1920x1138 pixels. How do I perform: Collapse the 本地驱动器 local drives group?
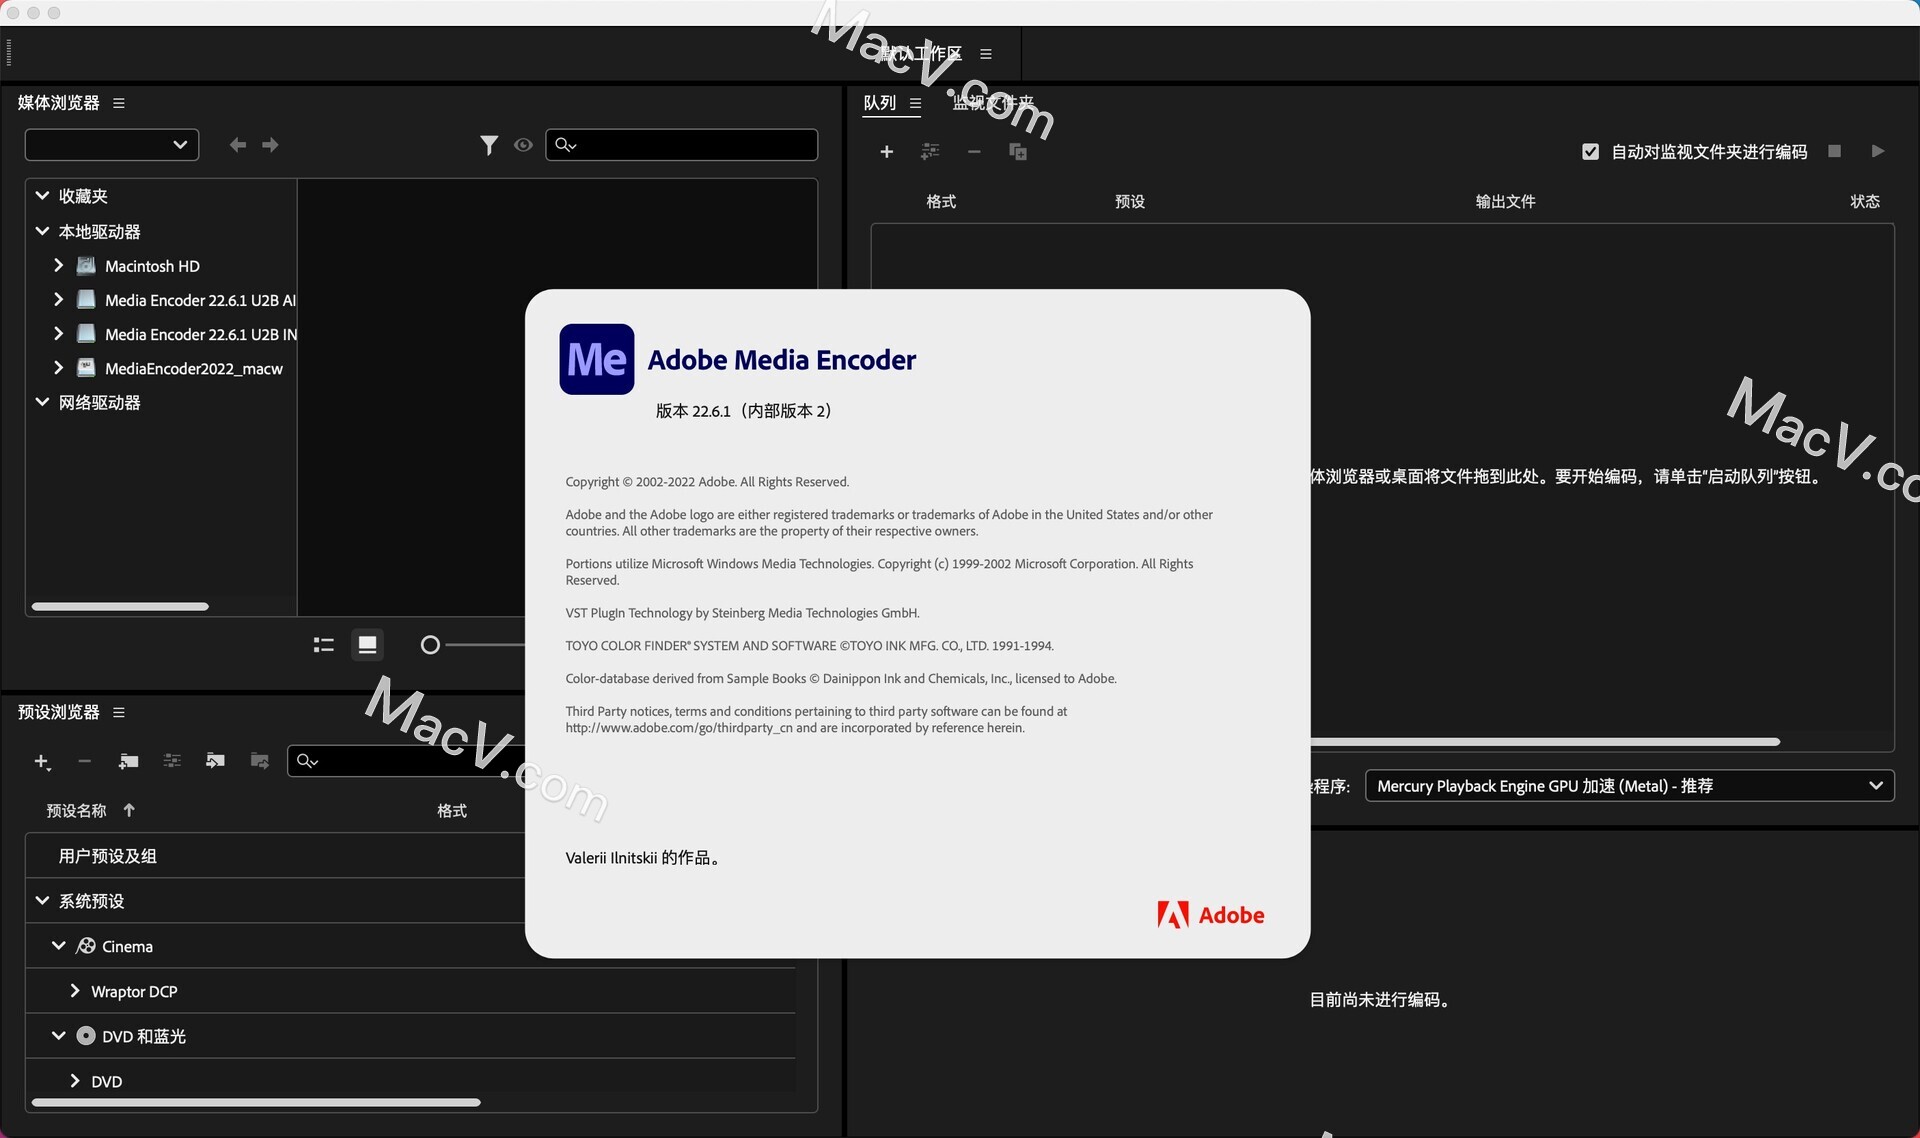[x=42, y=231]
